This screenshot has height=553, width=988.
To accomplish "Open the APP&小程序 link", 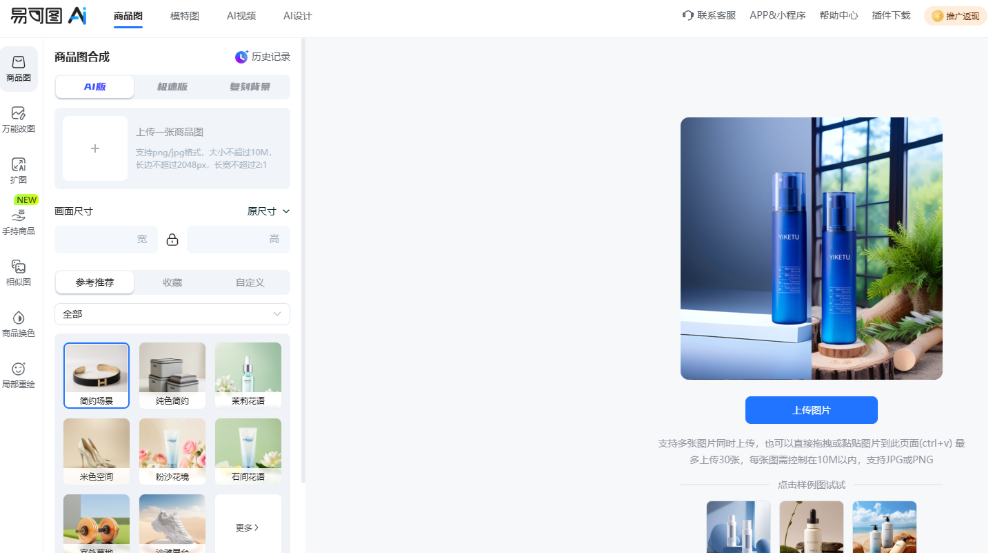I will (777, 15).
